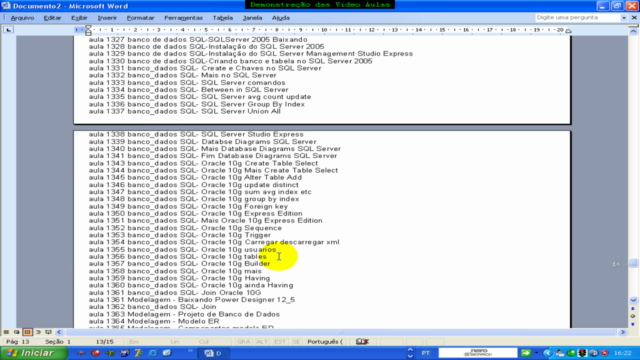Open the Janela menu
640x360 pixels.
coord(252,18)
